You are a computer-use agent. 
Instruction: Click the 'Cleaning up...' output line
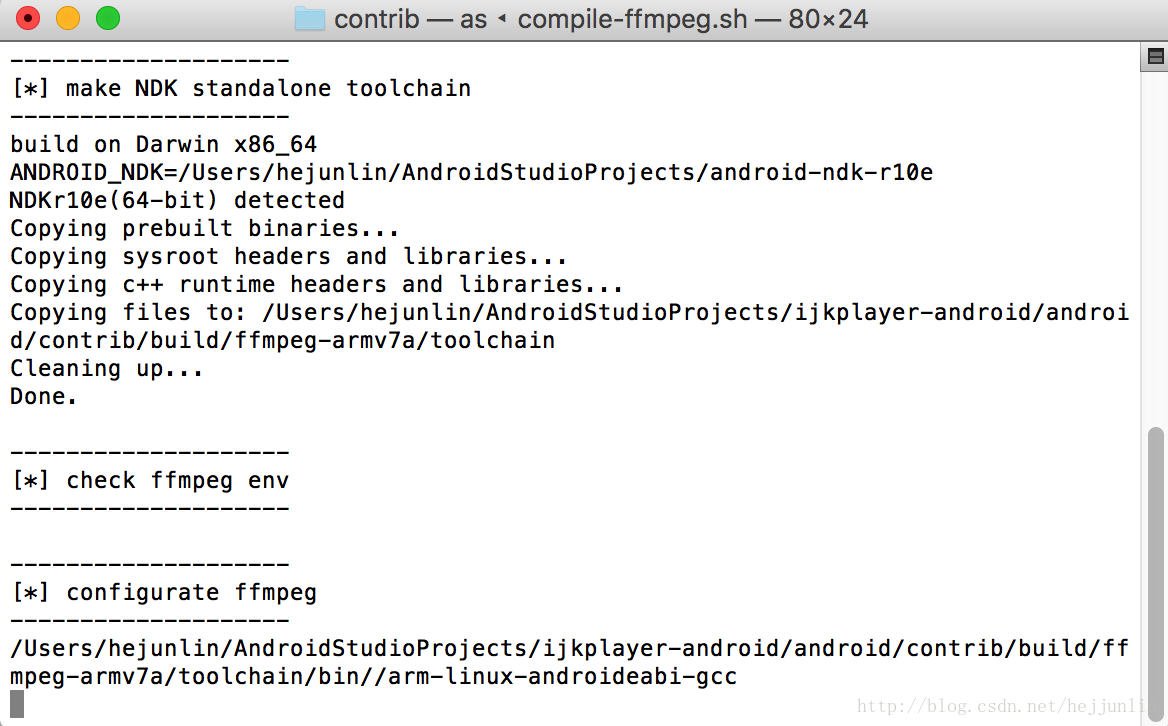click(x=107, y=369)
